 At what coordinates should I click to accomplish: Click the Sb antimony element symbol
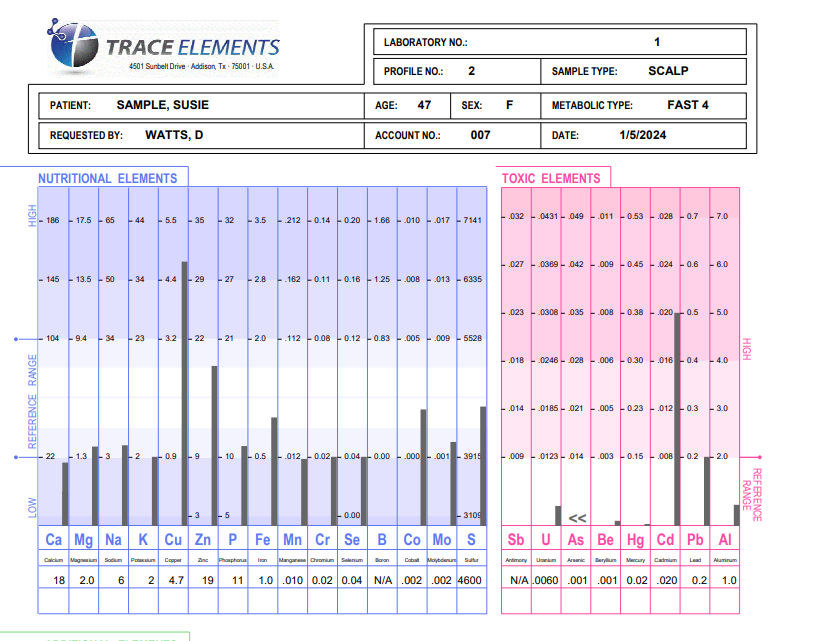[x=516, y=540]
